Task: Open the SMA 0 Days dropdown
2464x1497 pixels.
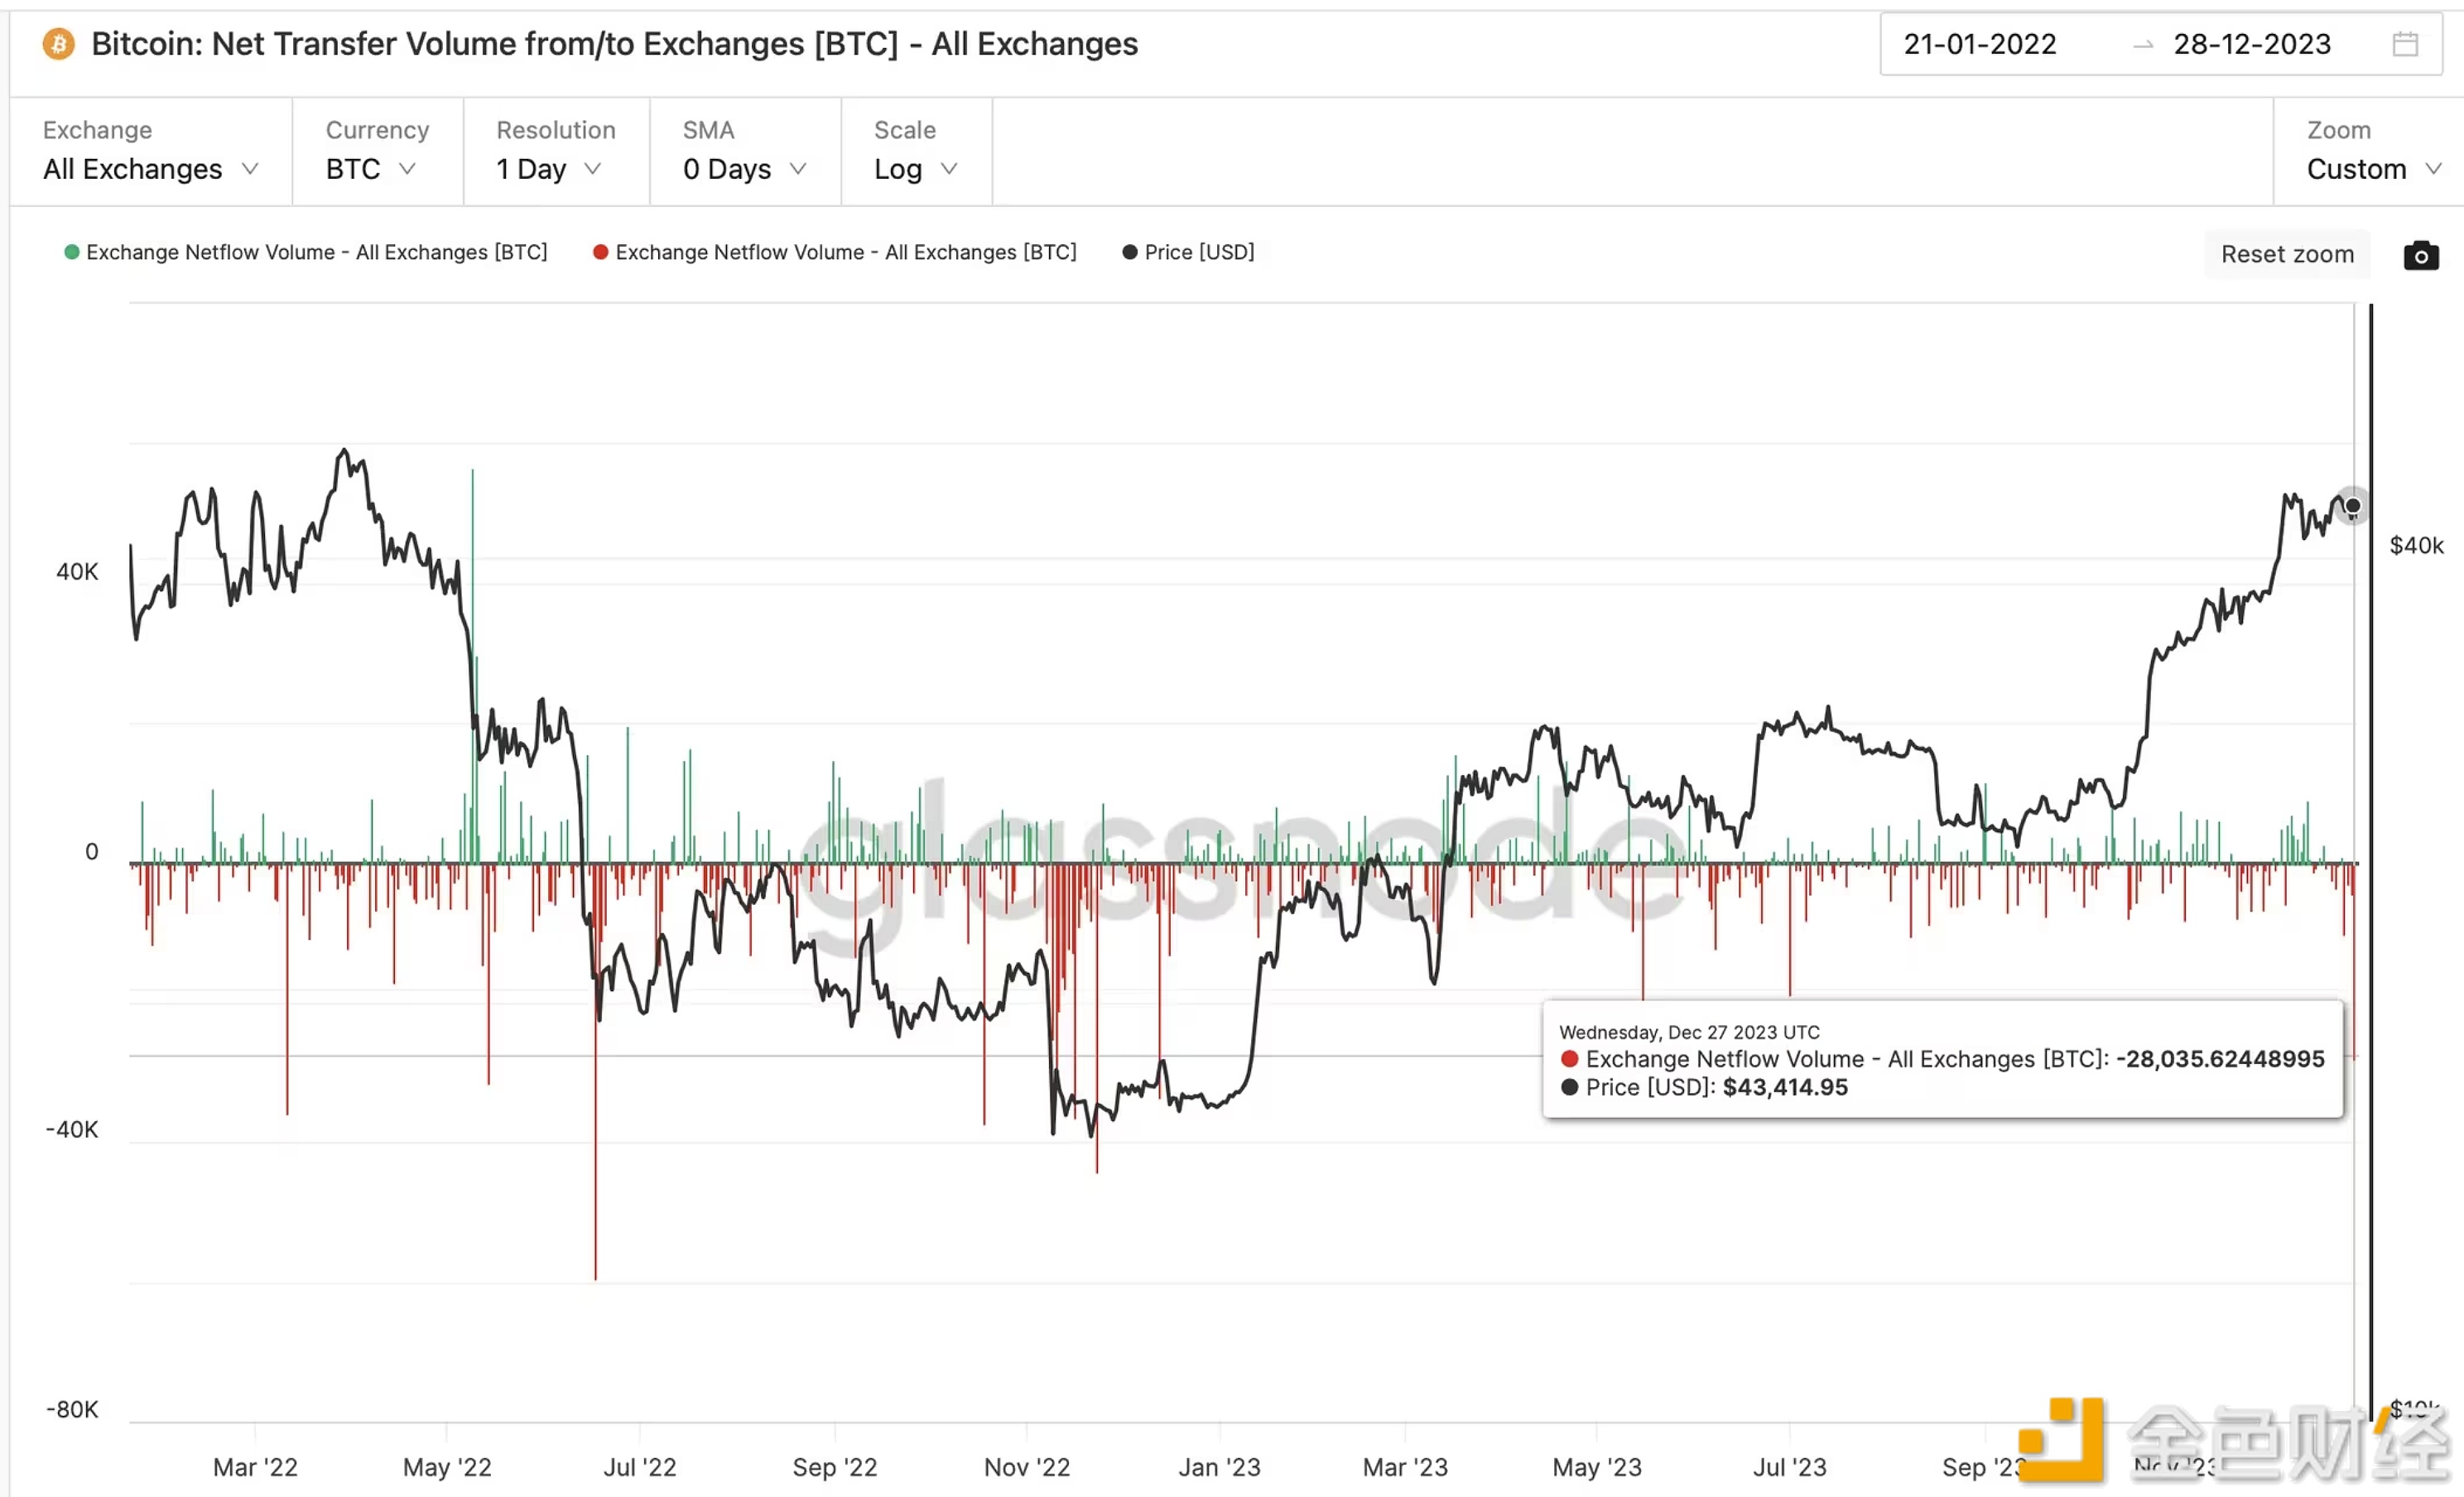Action: 744,169
